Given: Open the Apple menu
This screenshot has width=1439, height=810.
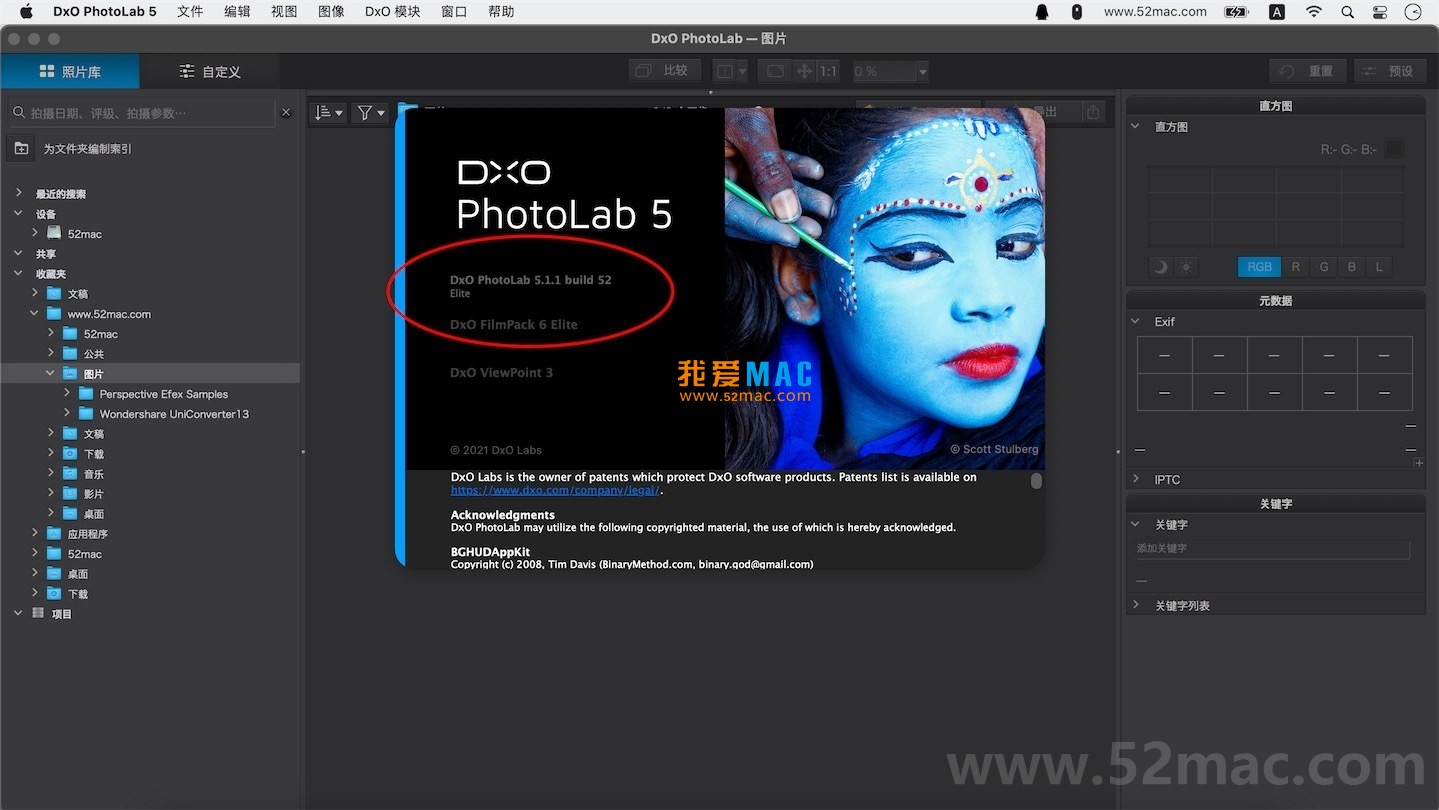Looking at the screenshot, I should [26, 12].
